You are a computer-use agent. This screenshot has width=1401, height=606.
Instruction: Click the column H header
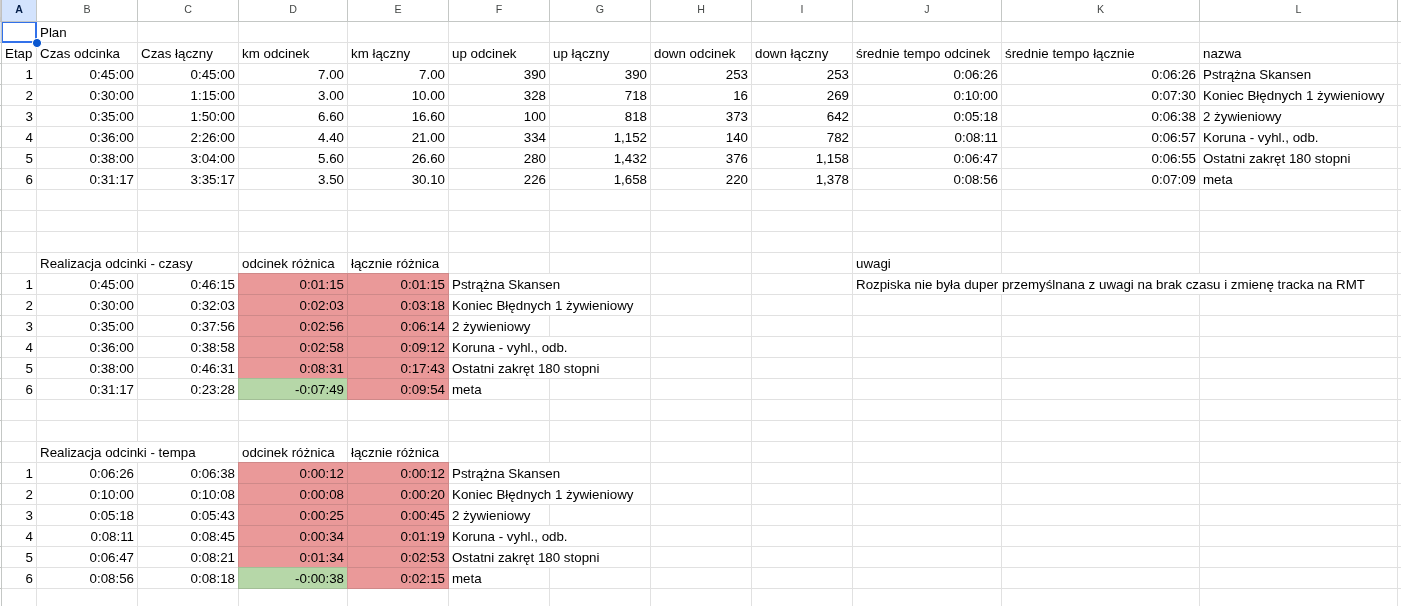coord(701,10)
